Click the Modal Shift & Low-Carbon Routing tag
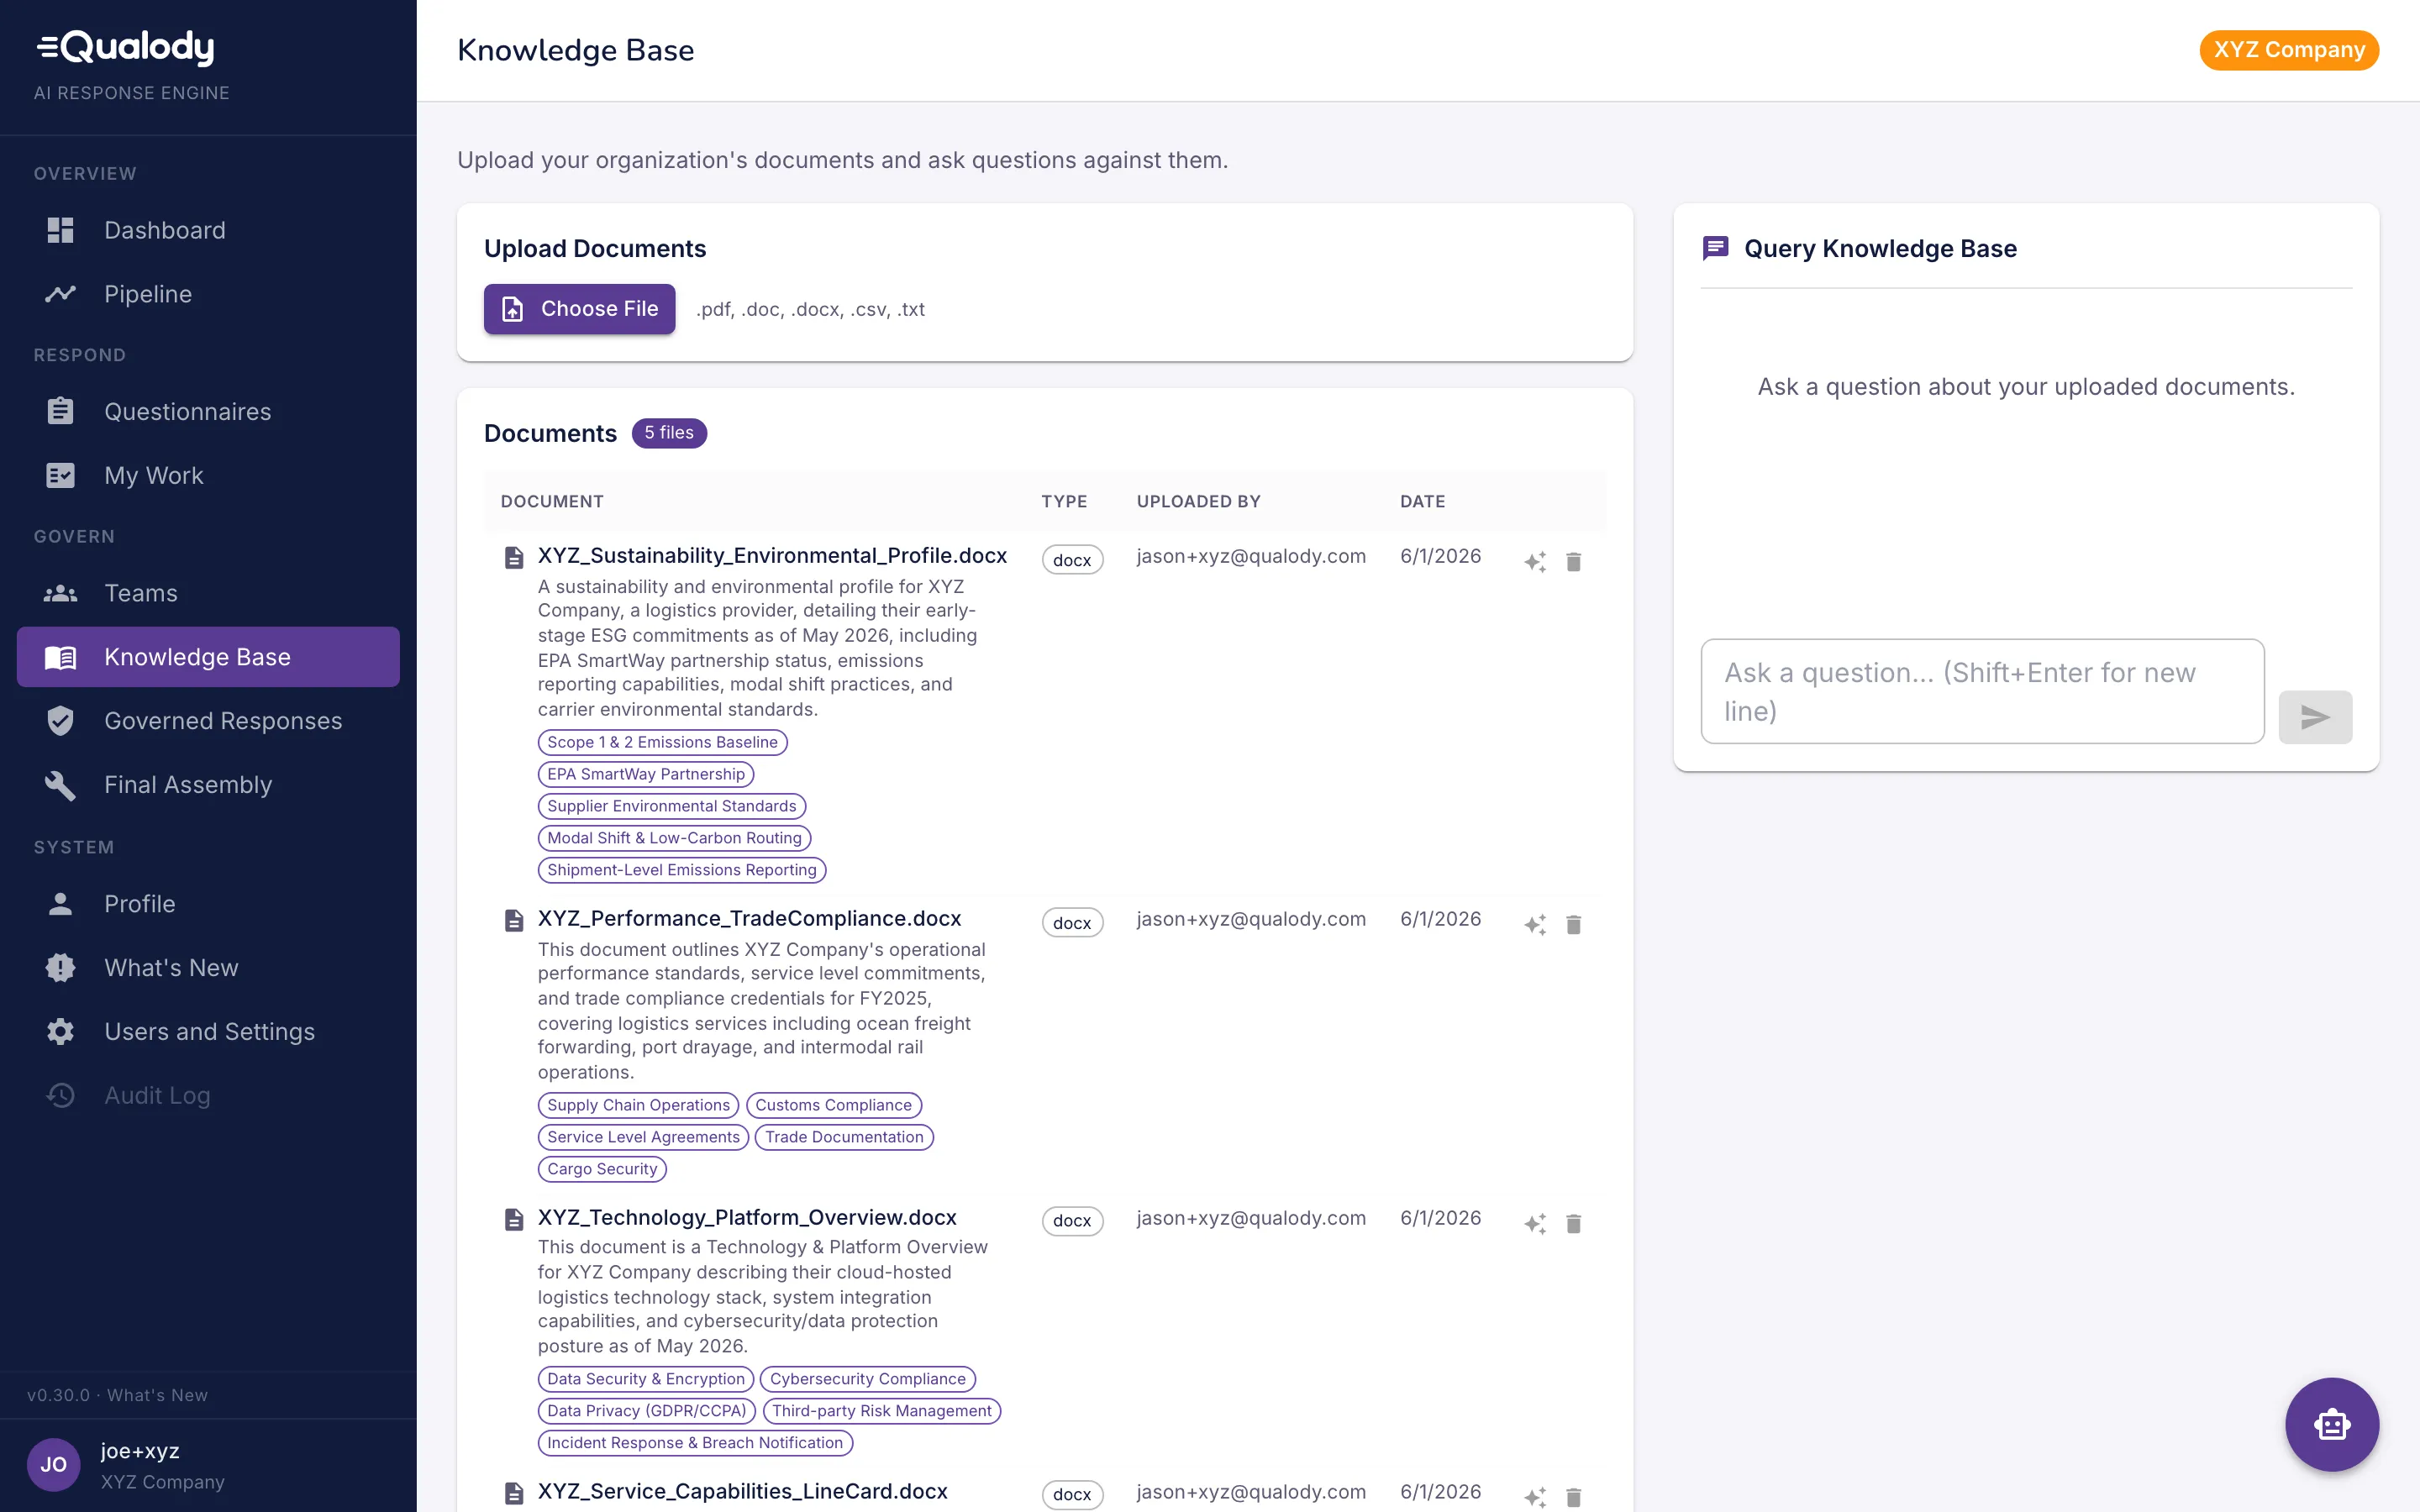This screenshot has height=1512, width=2420. [674, 838]
